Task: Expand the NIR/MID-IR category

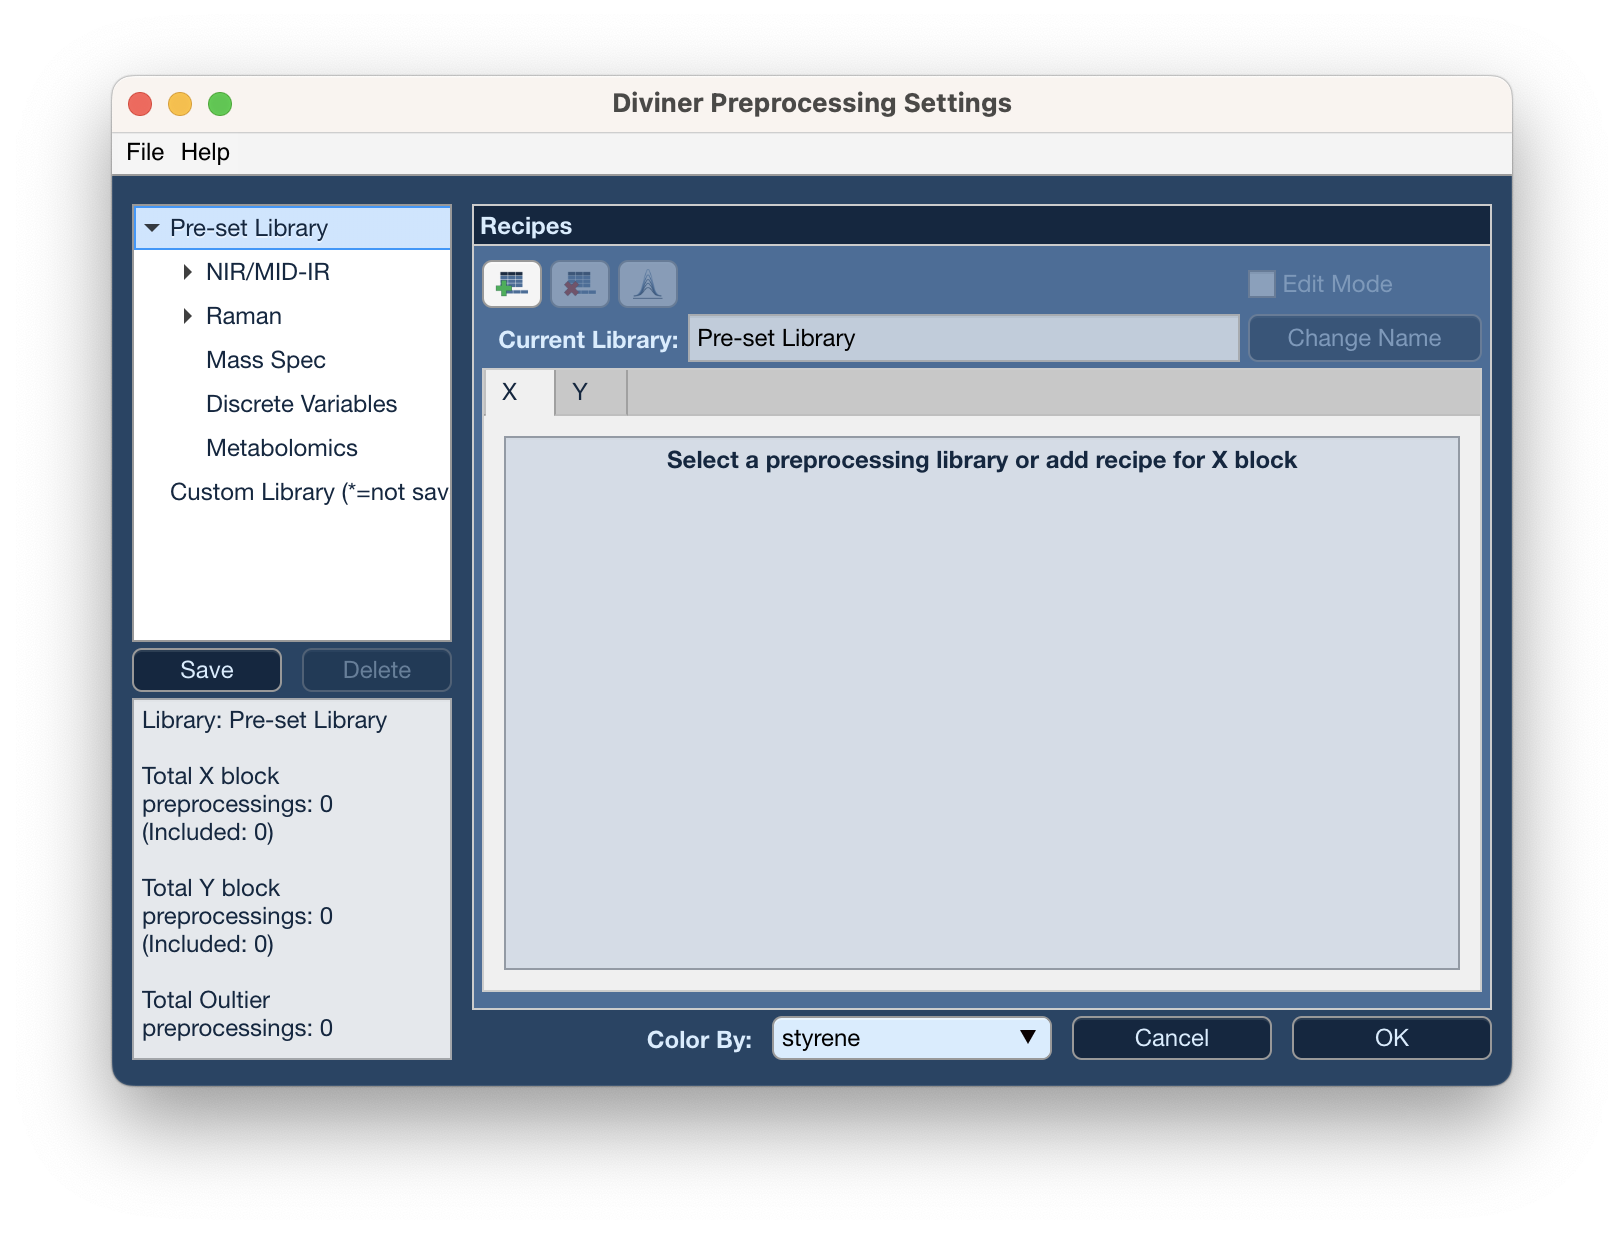Action: click(187, 272)
